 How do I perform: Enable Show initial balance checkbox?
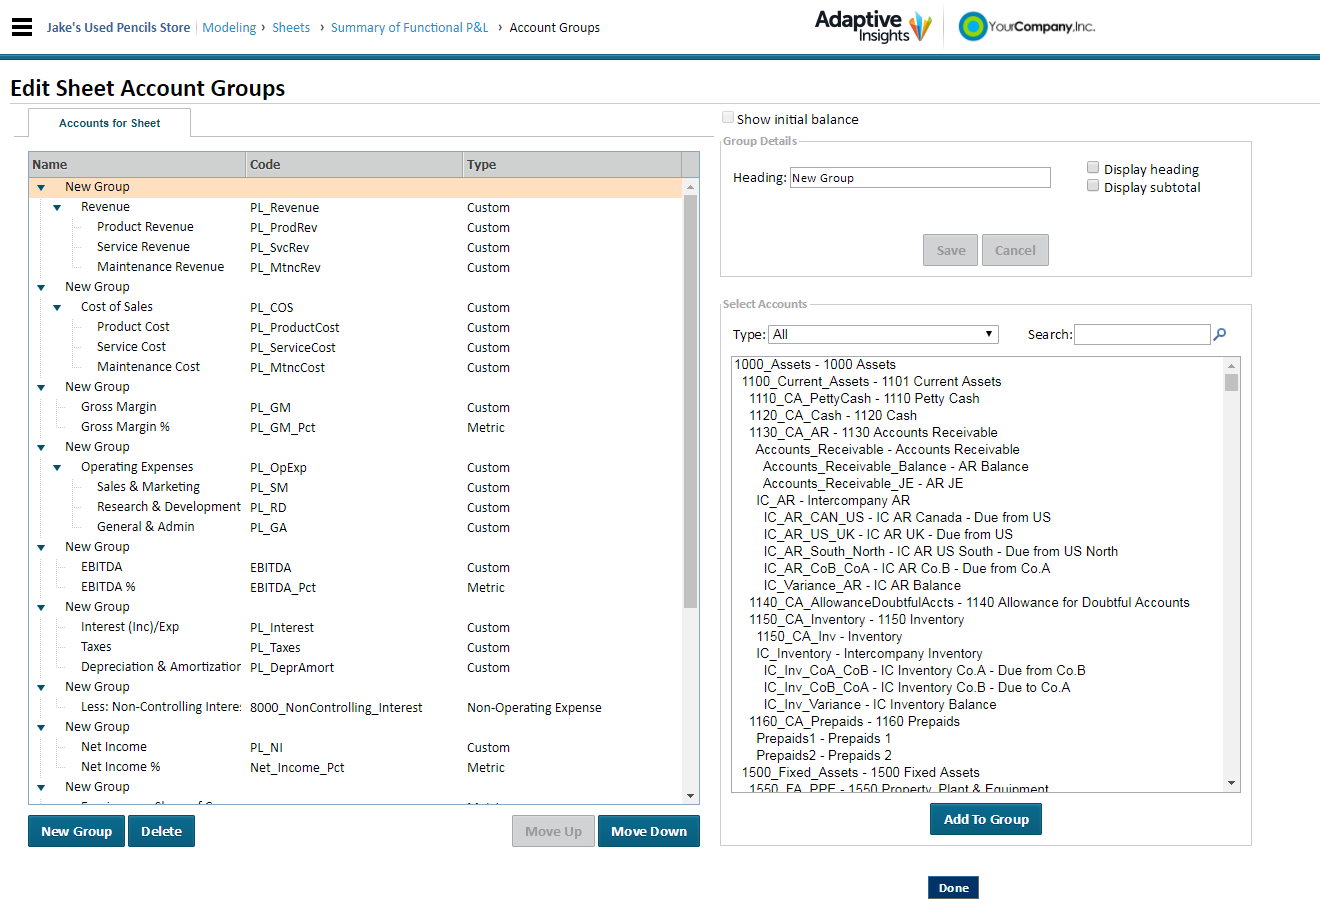pos(728,118)
